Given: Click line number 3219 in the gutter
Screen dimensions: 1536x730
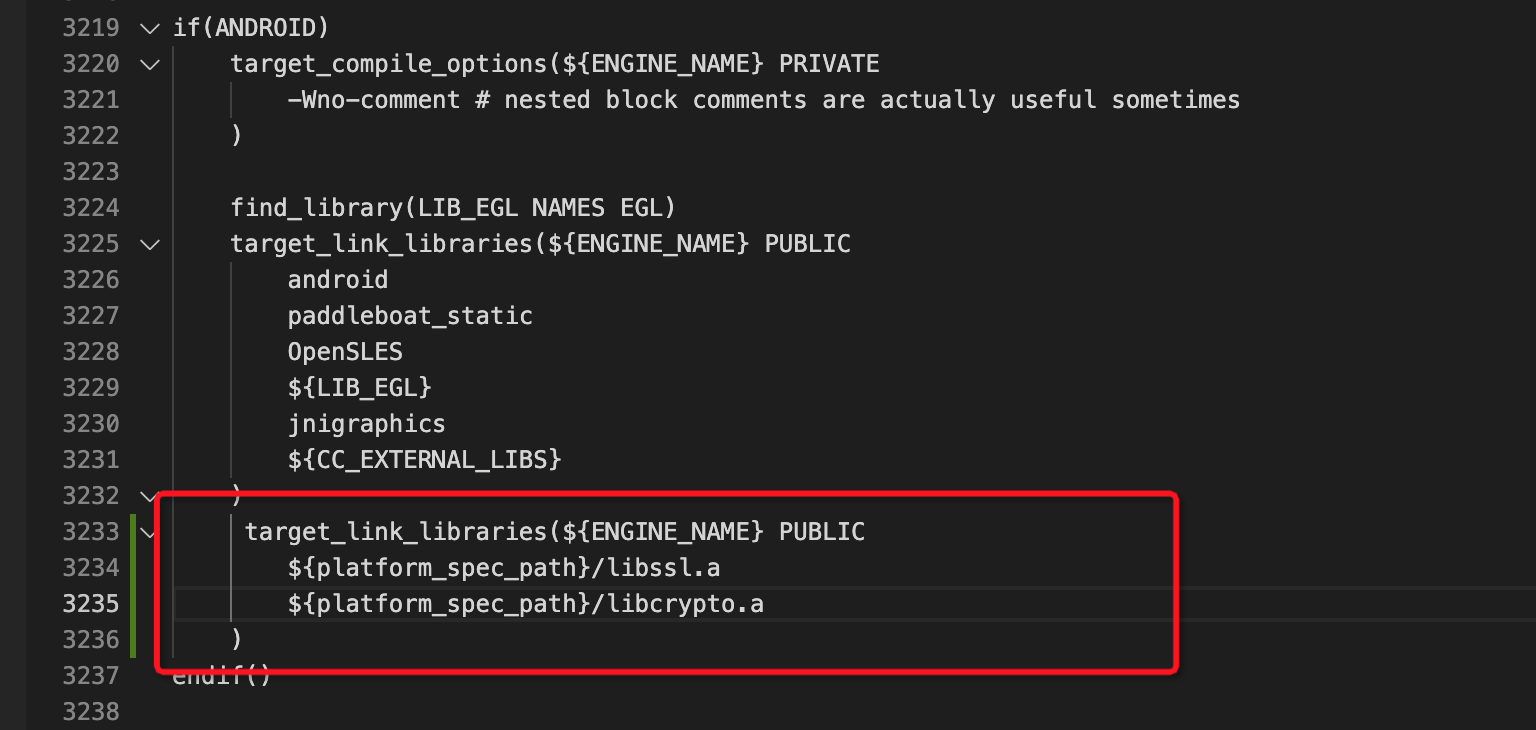Looking at the screenshot, I should click(91, 28).
